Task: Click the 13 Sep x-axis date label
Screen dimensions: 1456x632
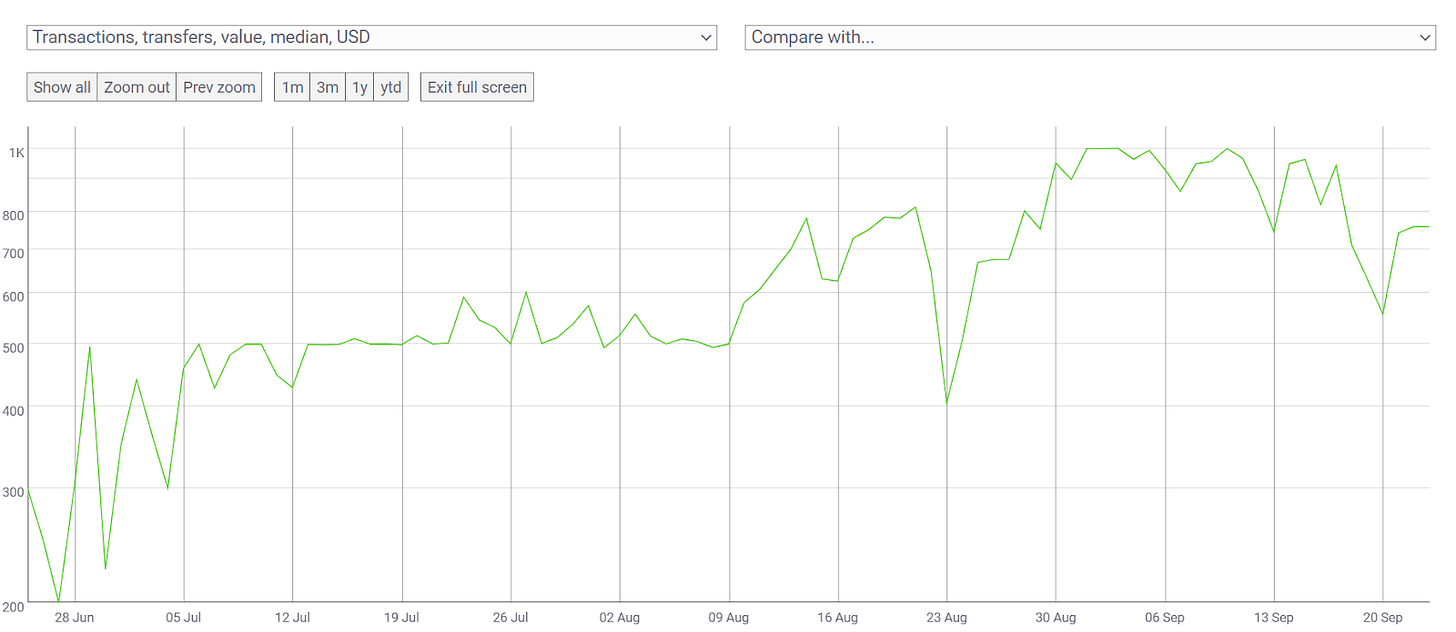Action: pyautogui.click(x=1274, y=618)
